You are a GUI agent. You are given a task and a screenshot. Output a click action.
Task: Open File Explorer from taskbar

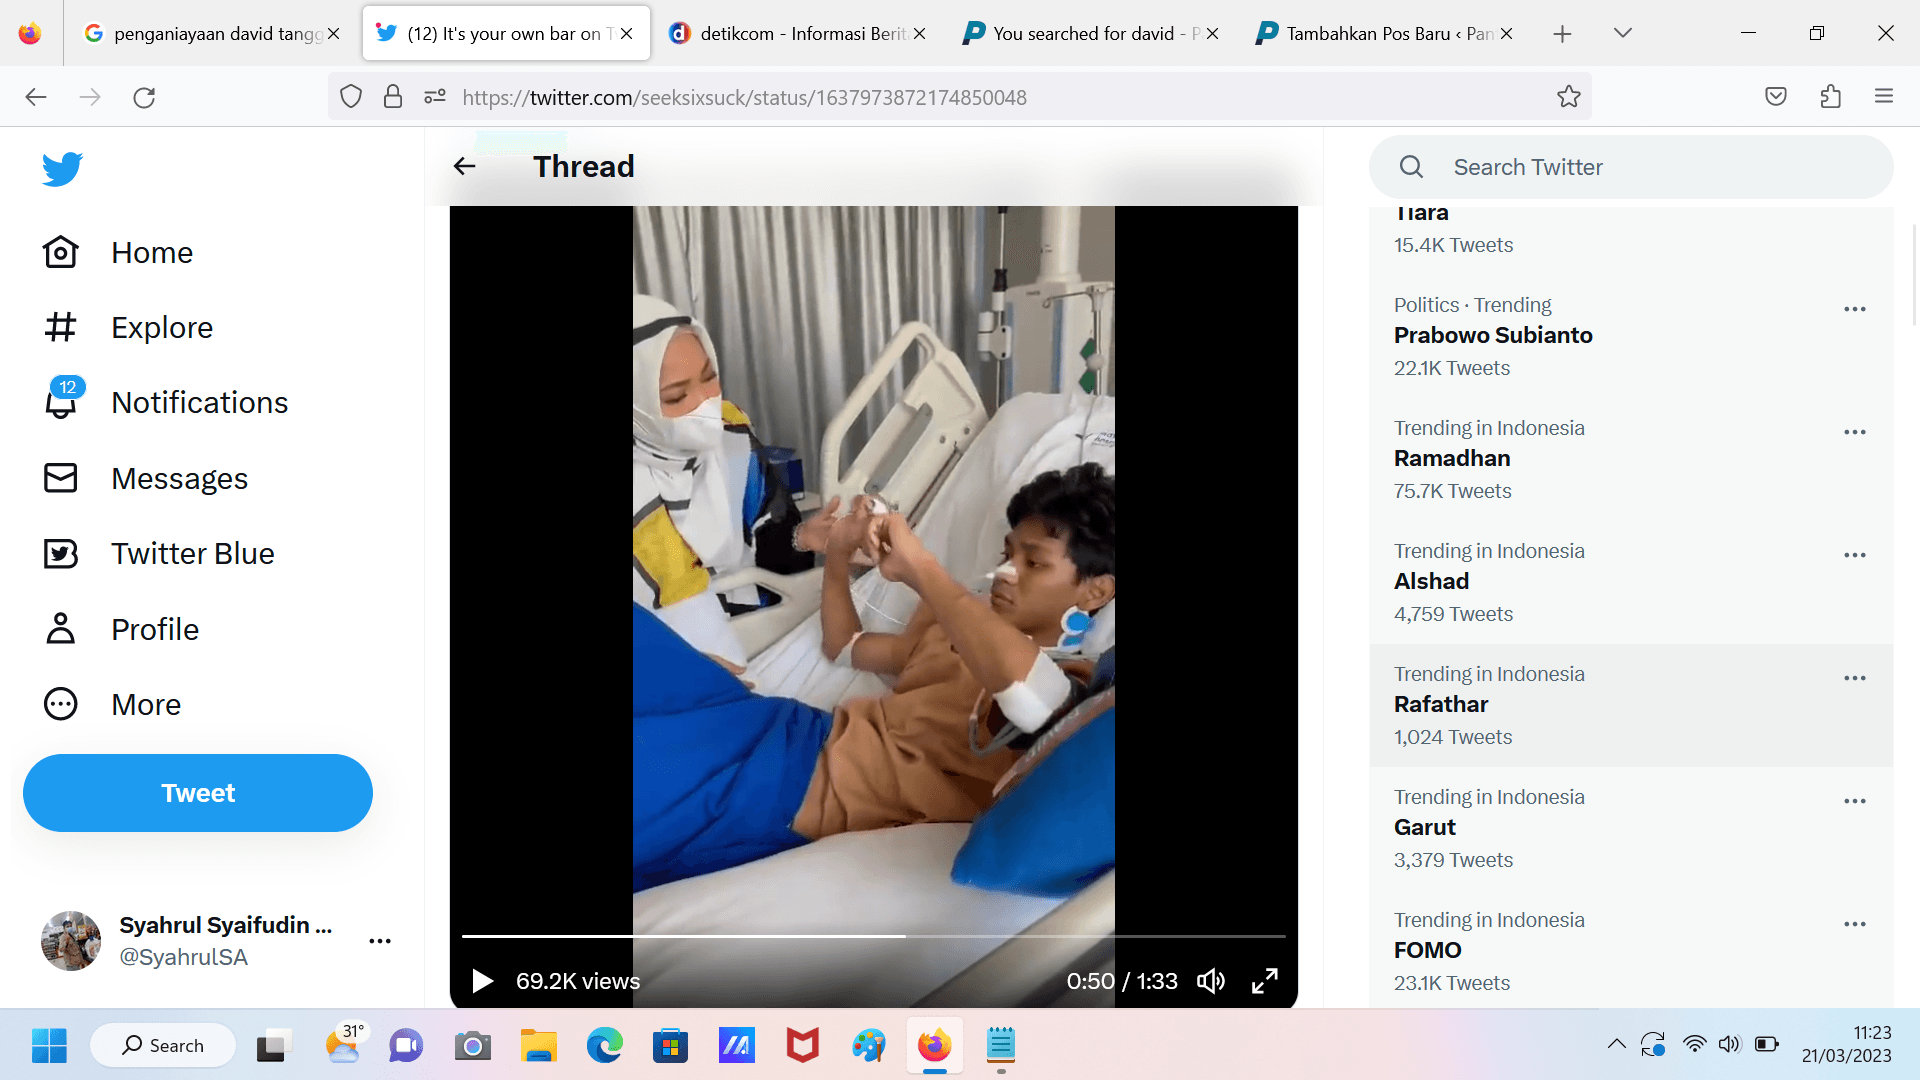click(x=539, y=1045)
